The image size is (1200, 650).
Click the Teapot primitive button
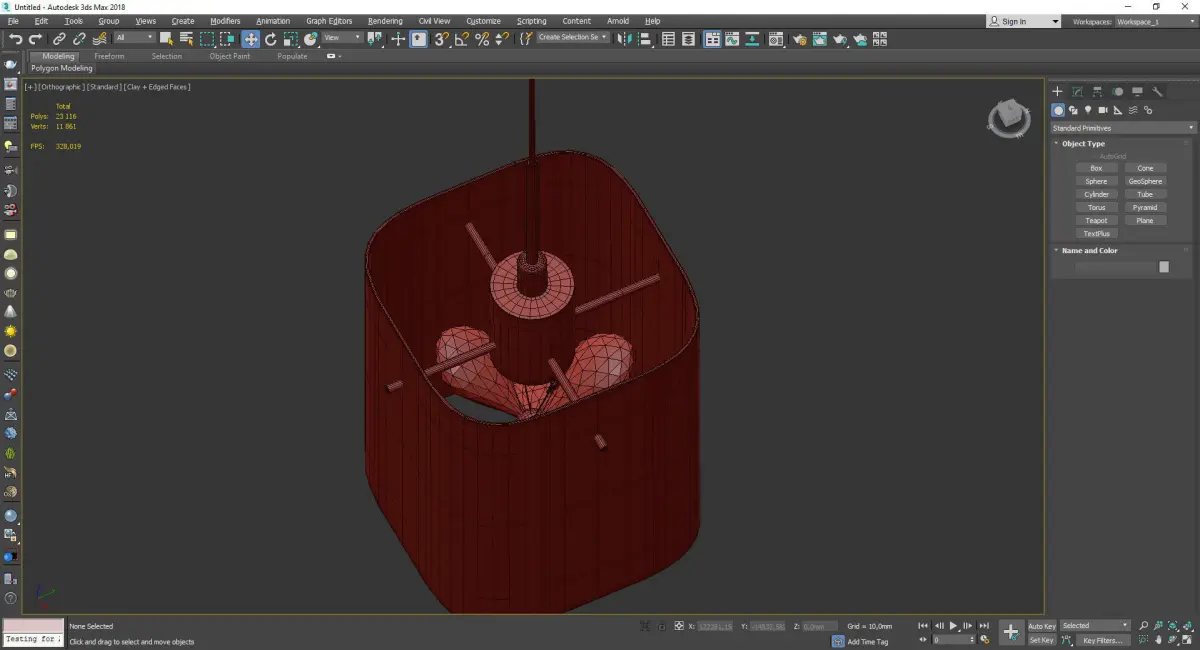pos(1096,220)
